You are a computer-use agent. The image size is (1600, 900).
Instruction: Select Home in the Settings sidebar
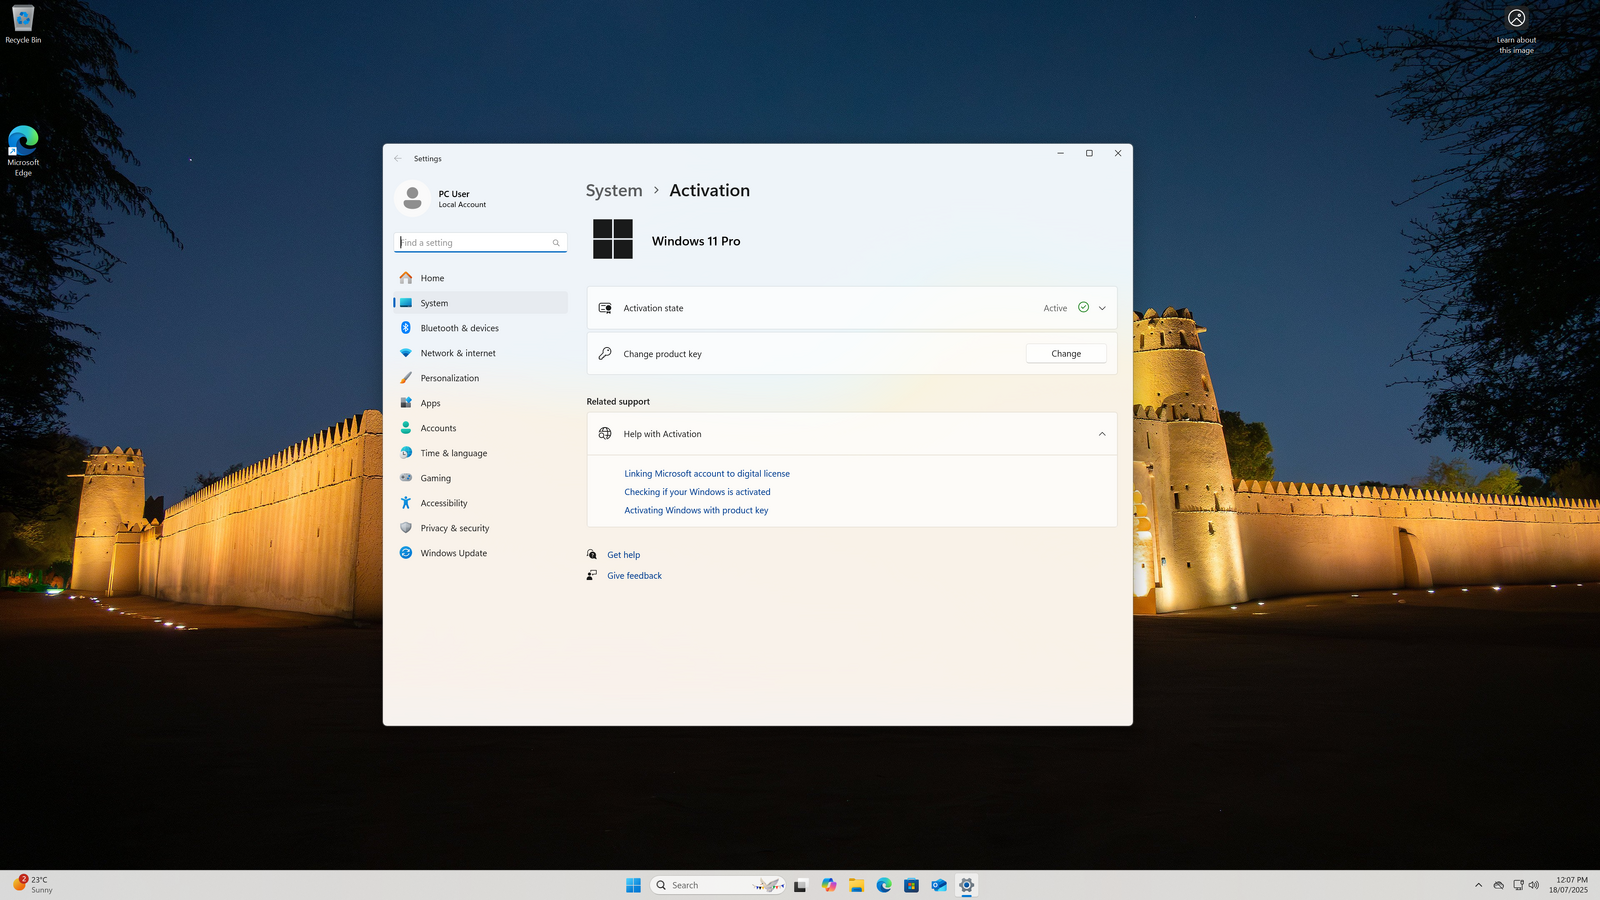click(x=432, y=278)
